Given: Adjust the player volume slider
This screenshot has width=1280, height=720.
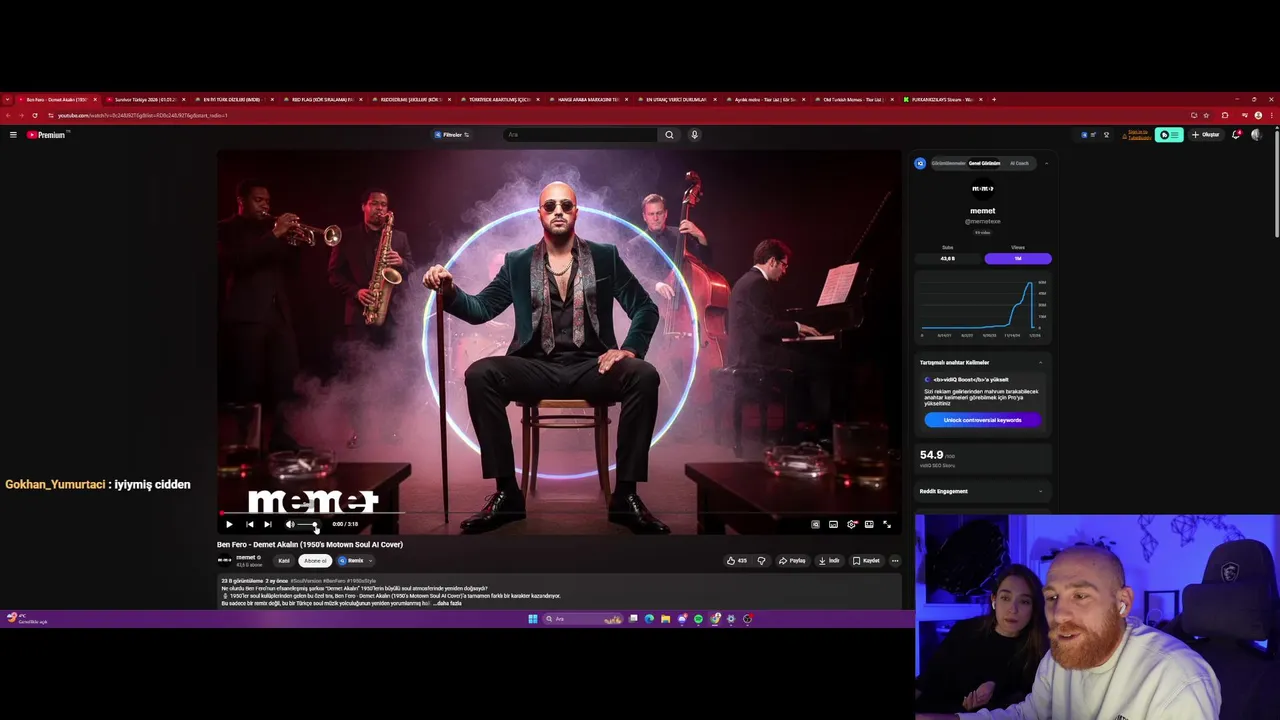Looking at the screenshot, I should [309, 524].
